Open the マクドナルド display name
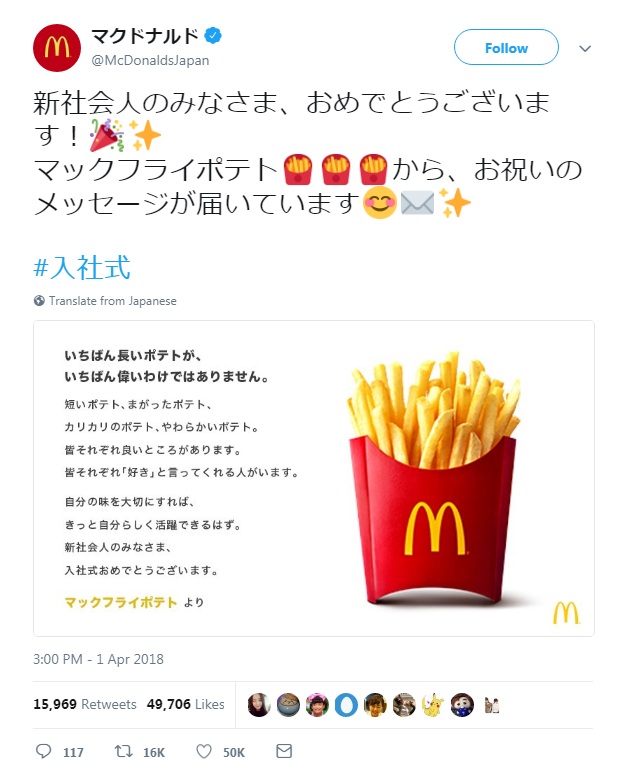Viewport: 626px width, 775px height. (145, 36)
